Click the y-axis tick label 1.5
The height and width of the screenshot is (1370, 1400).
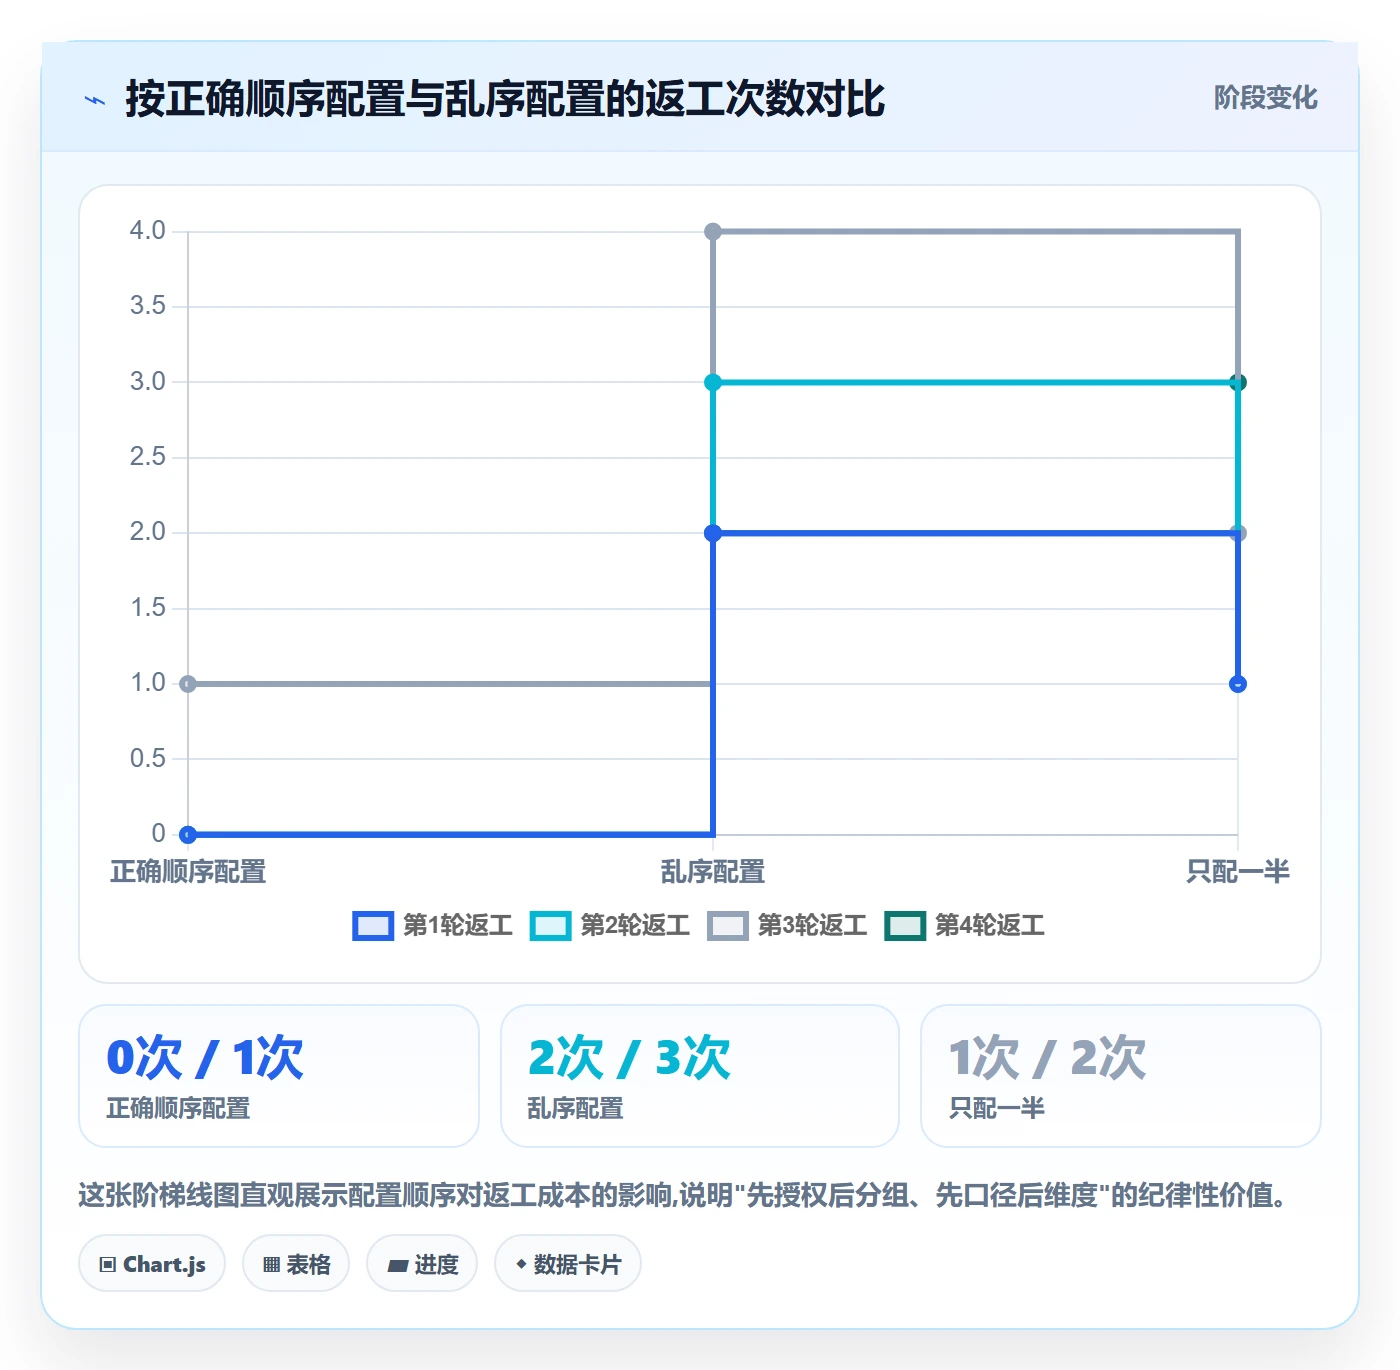pyautogui.click(x=148, y=608)
